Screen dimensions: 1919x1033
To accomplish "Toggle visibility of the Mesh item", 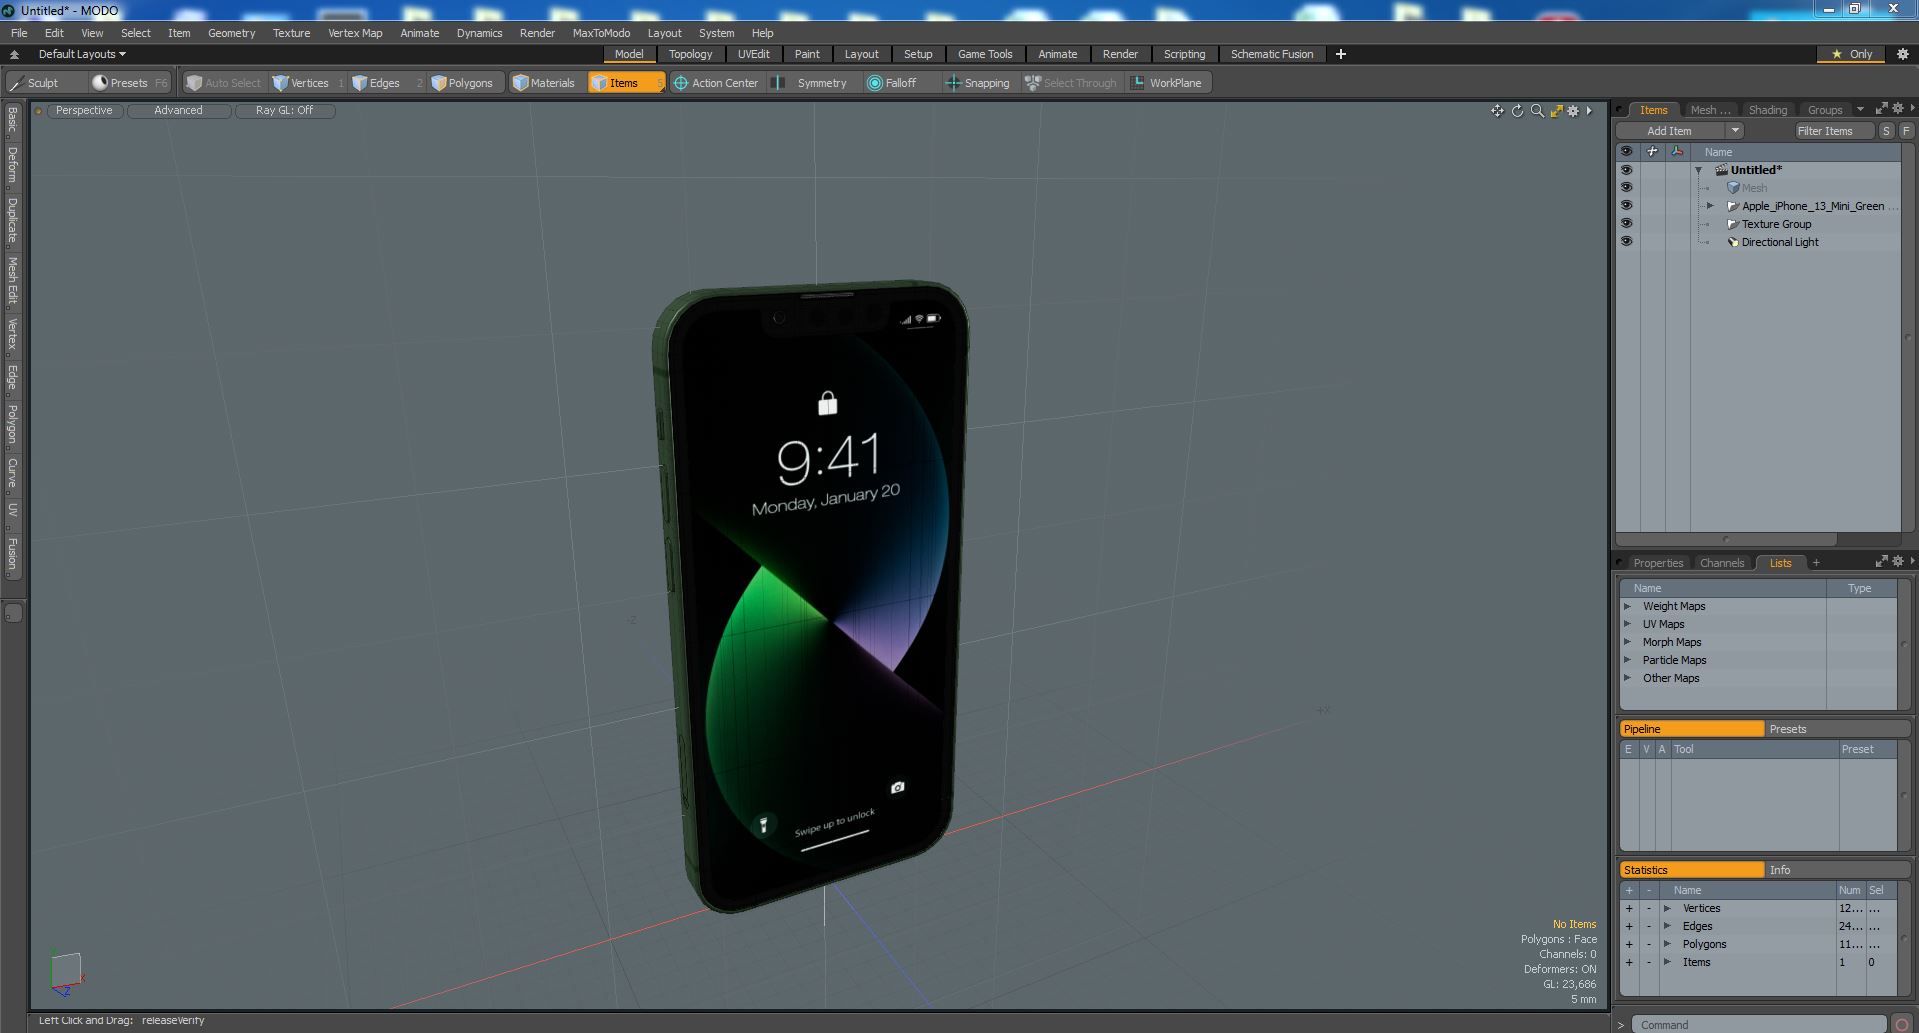I will coord(1626,188).
